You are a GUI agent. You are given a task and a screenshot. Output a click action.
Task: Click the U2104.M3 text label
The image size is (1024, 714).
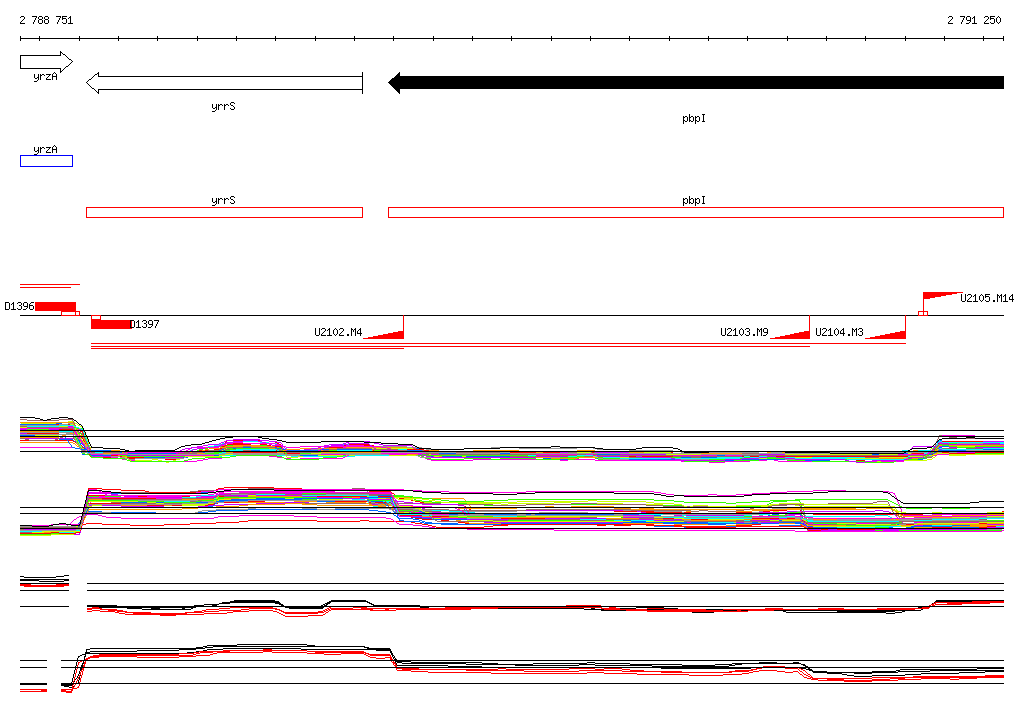839,333
